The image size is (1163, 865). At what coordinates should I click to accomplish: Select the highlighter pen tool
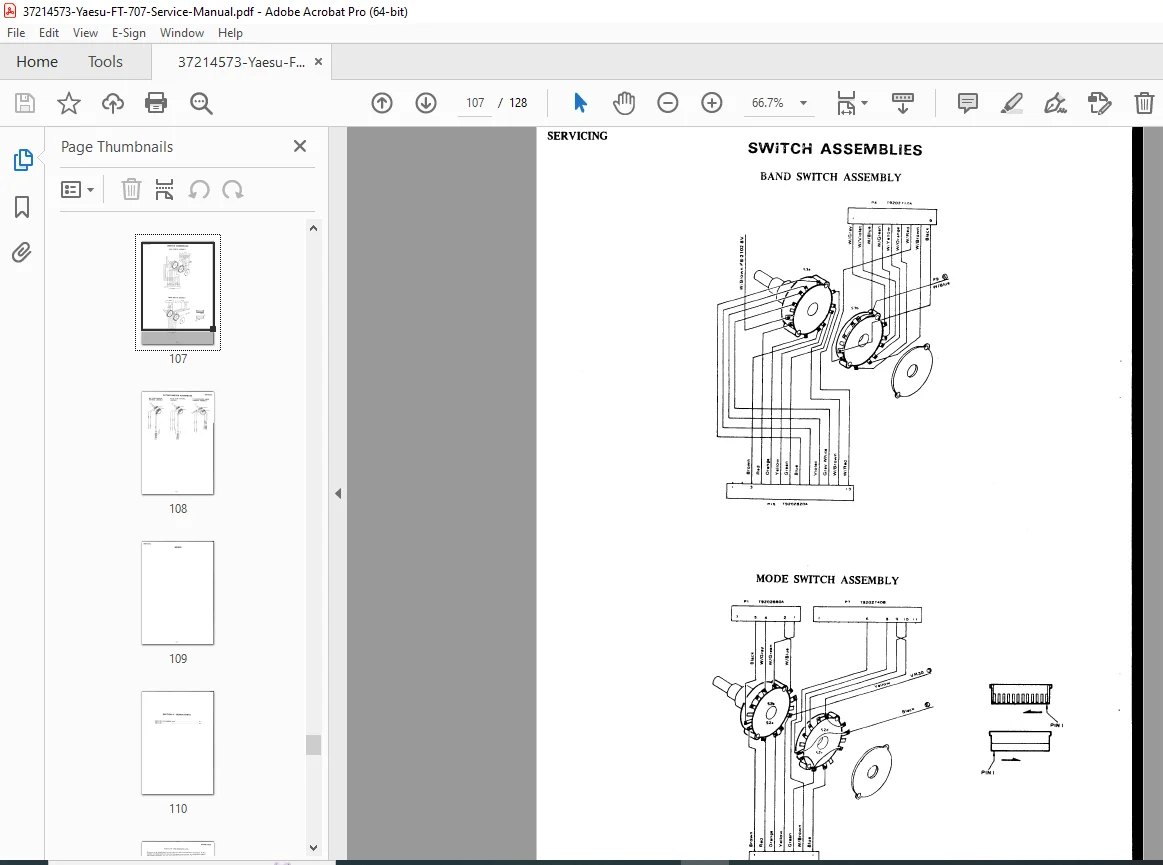click(x=1012, y=103)
